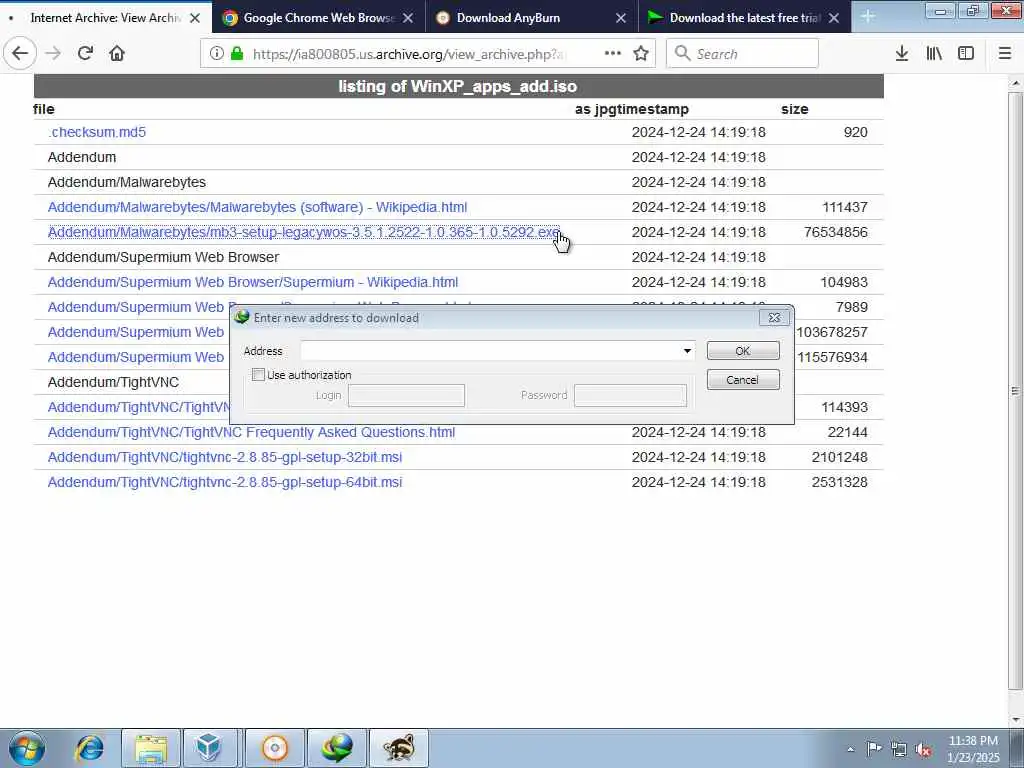Open the Firefox hamburger menu

pyautogui.click(x=1005, y=54)
